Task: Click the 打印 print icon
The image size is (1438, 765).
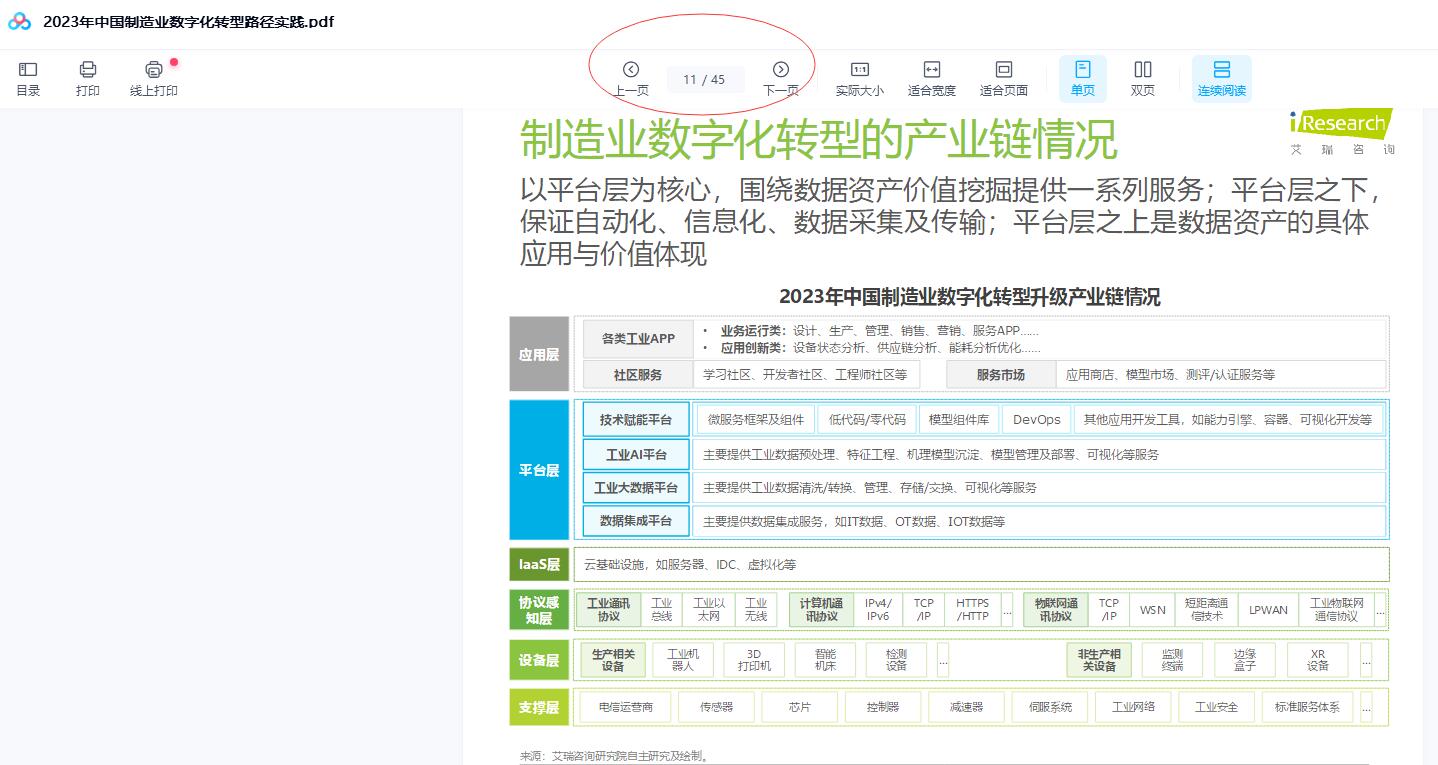Action: pyautogui.click(x=88, y=78)
